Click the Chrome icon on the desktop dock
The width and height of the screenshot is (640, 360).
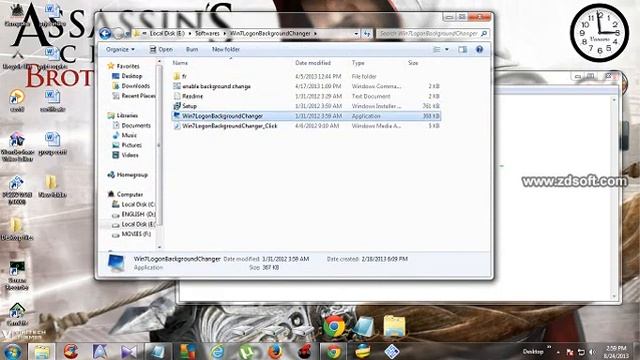[334, 326]
